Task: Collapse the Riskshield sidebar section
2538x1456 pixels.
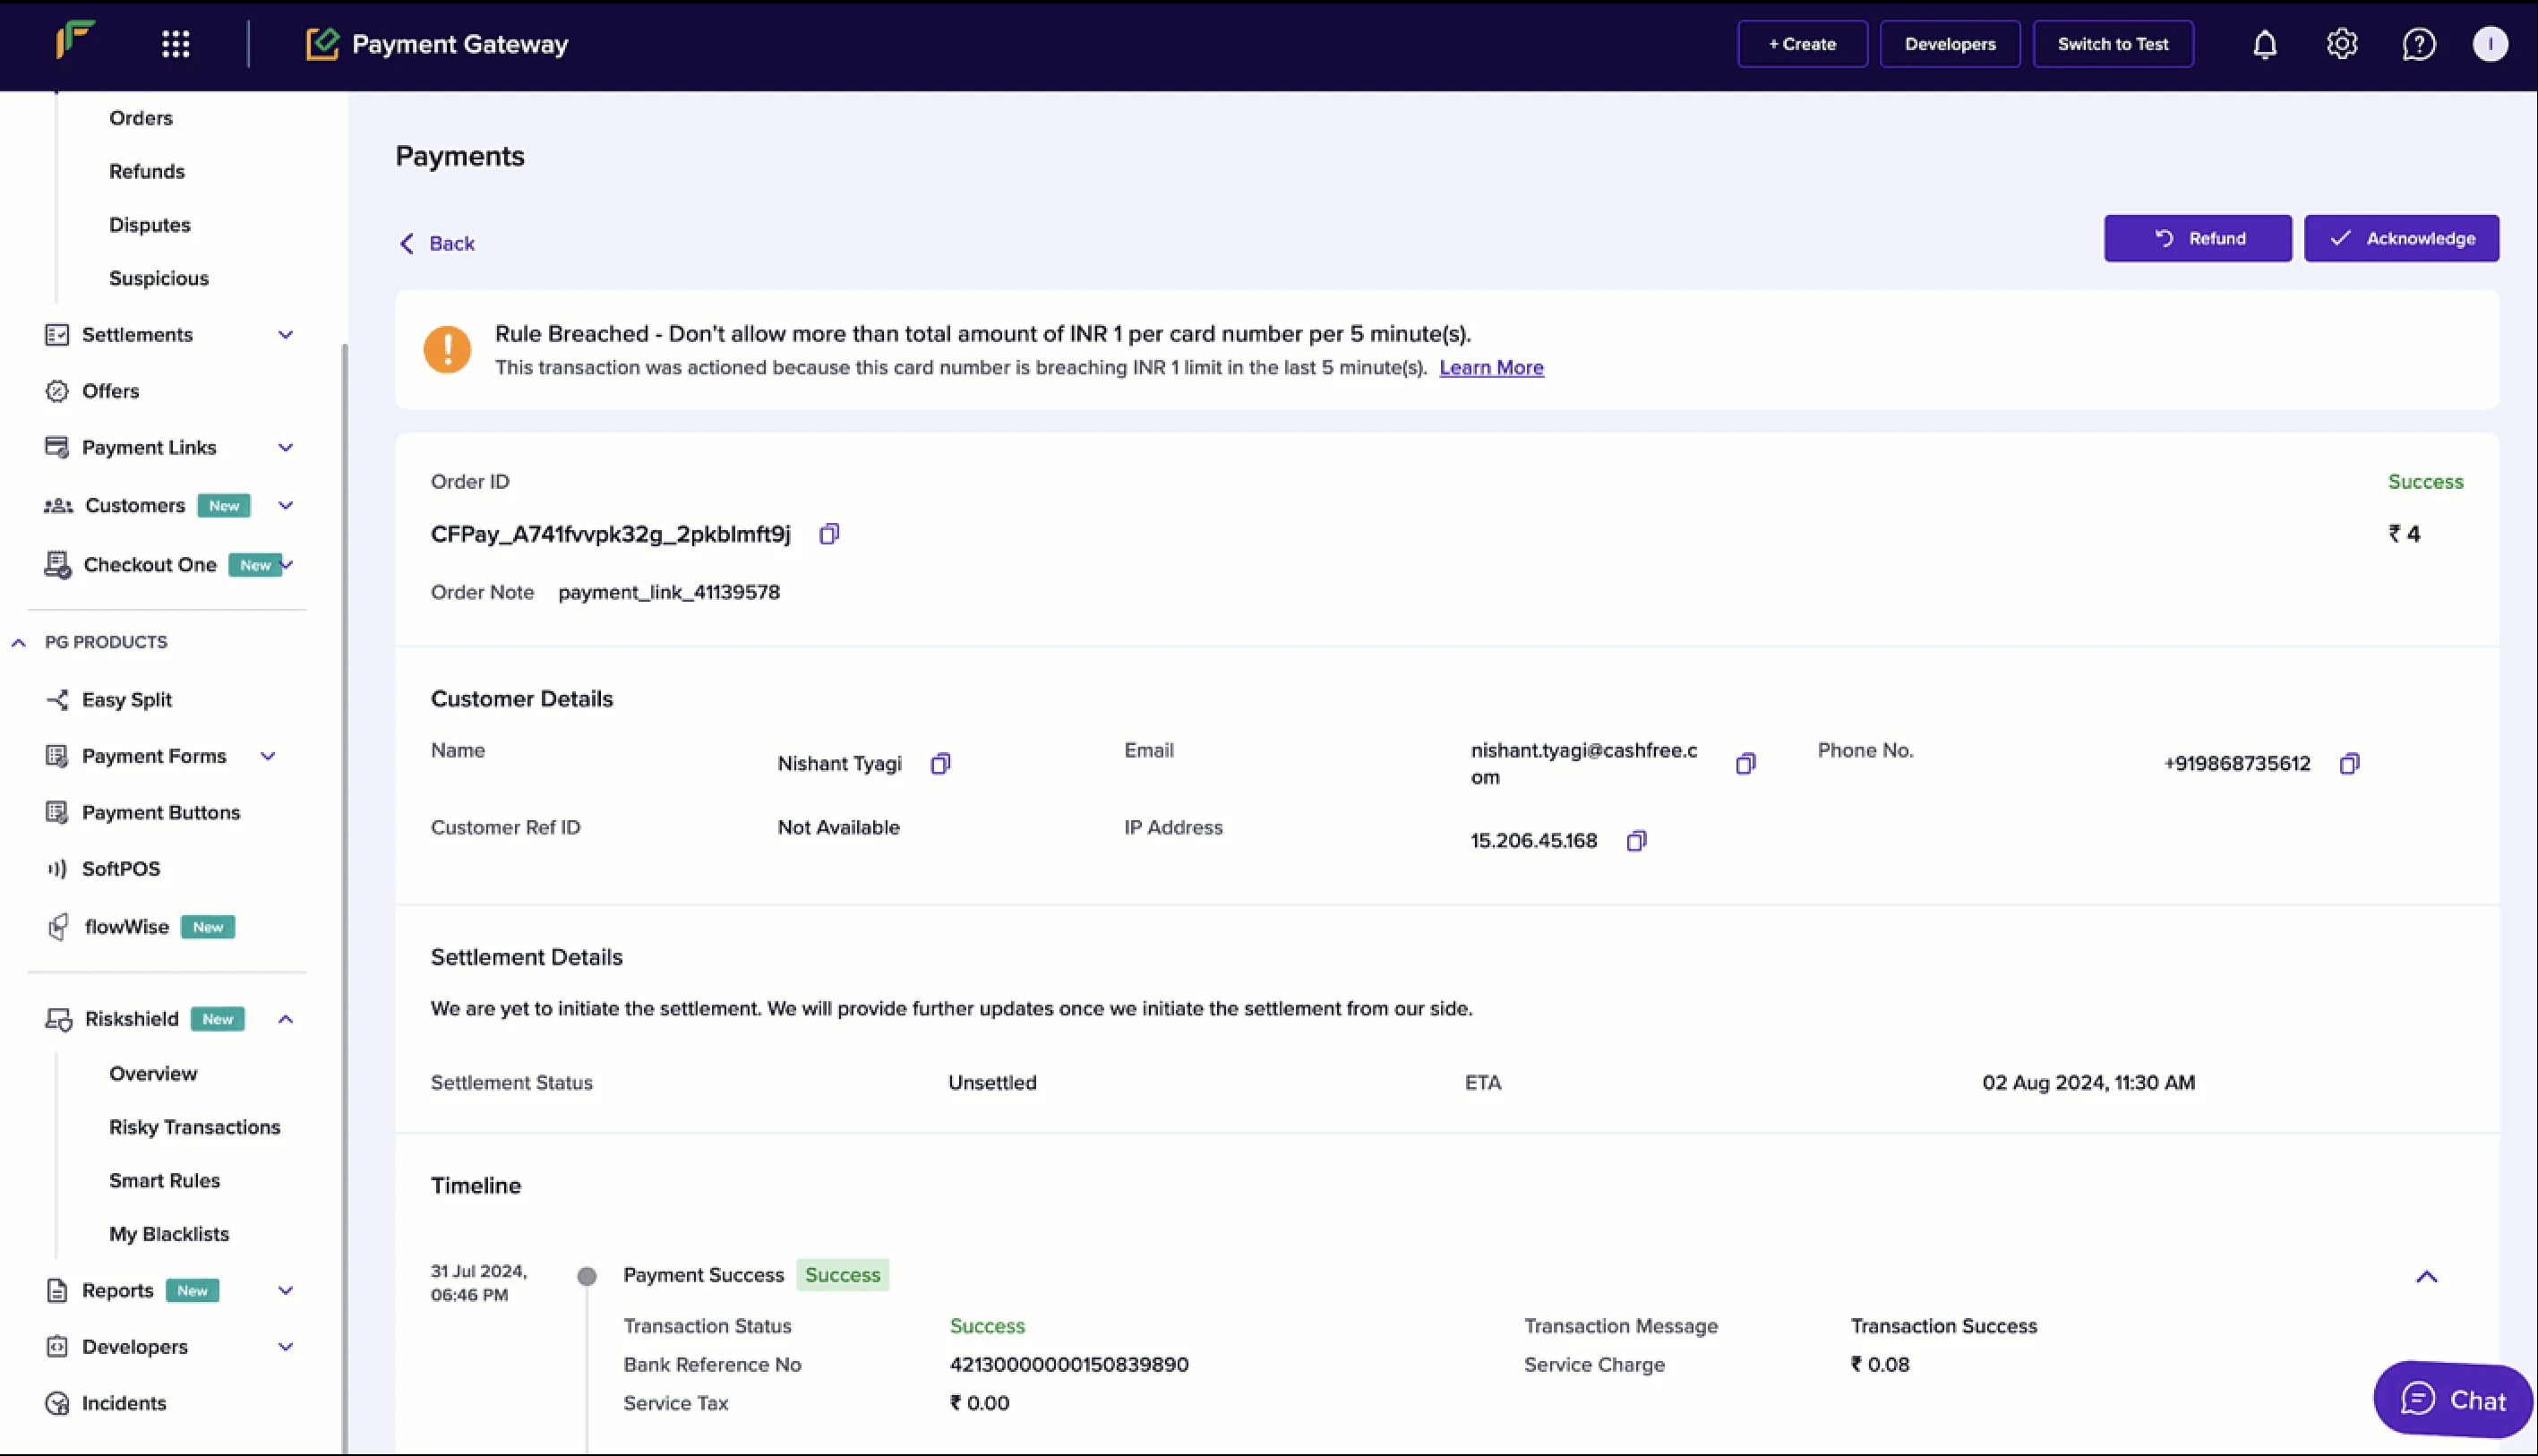Action: [x=285, y=1019]
